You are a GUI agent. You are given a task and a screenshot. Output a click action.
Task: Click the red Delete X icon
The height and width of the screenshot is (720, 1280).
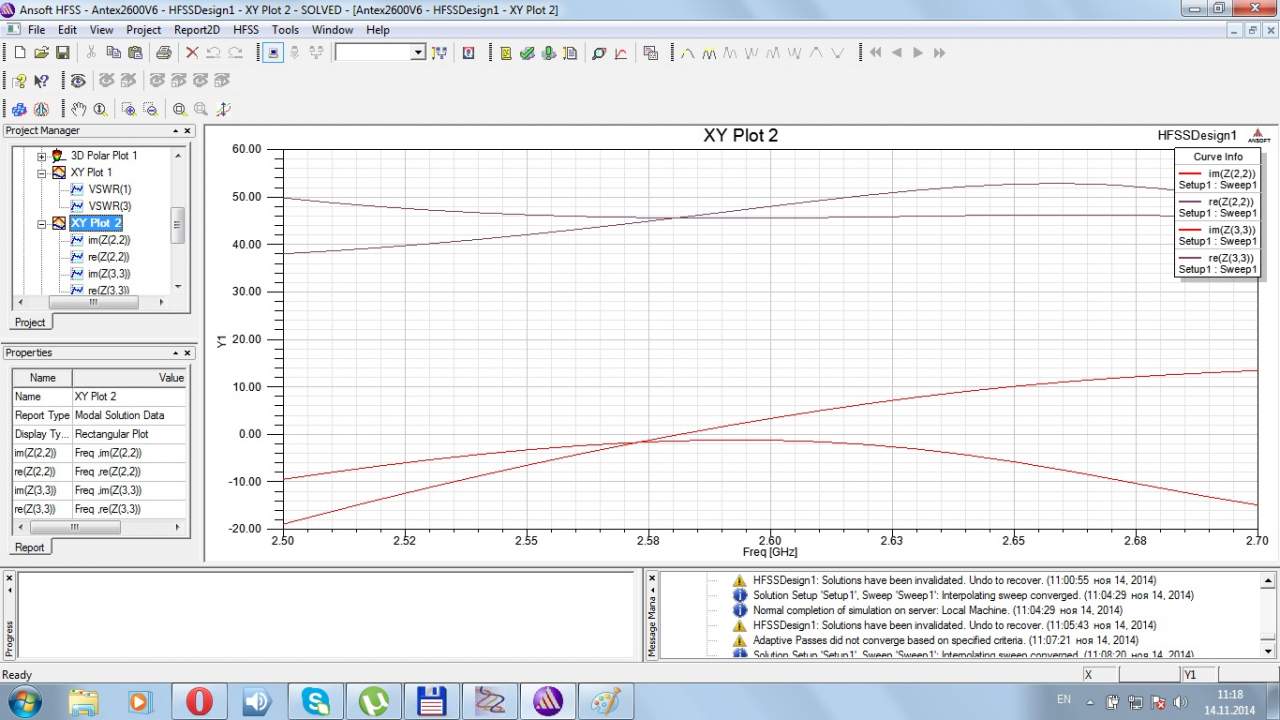click(192, 53)
